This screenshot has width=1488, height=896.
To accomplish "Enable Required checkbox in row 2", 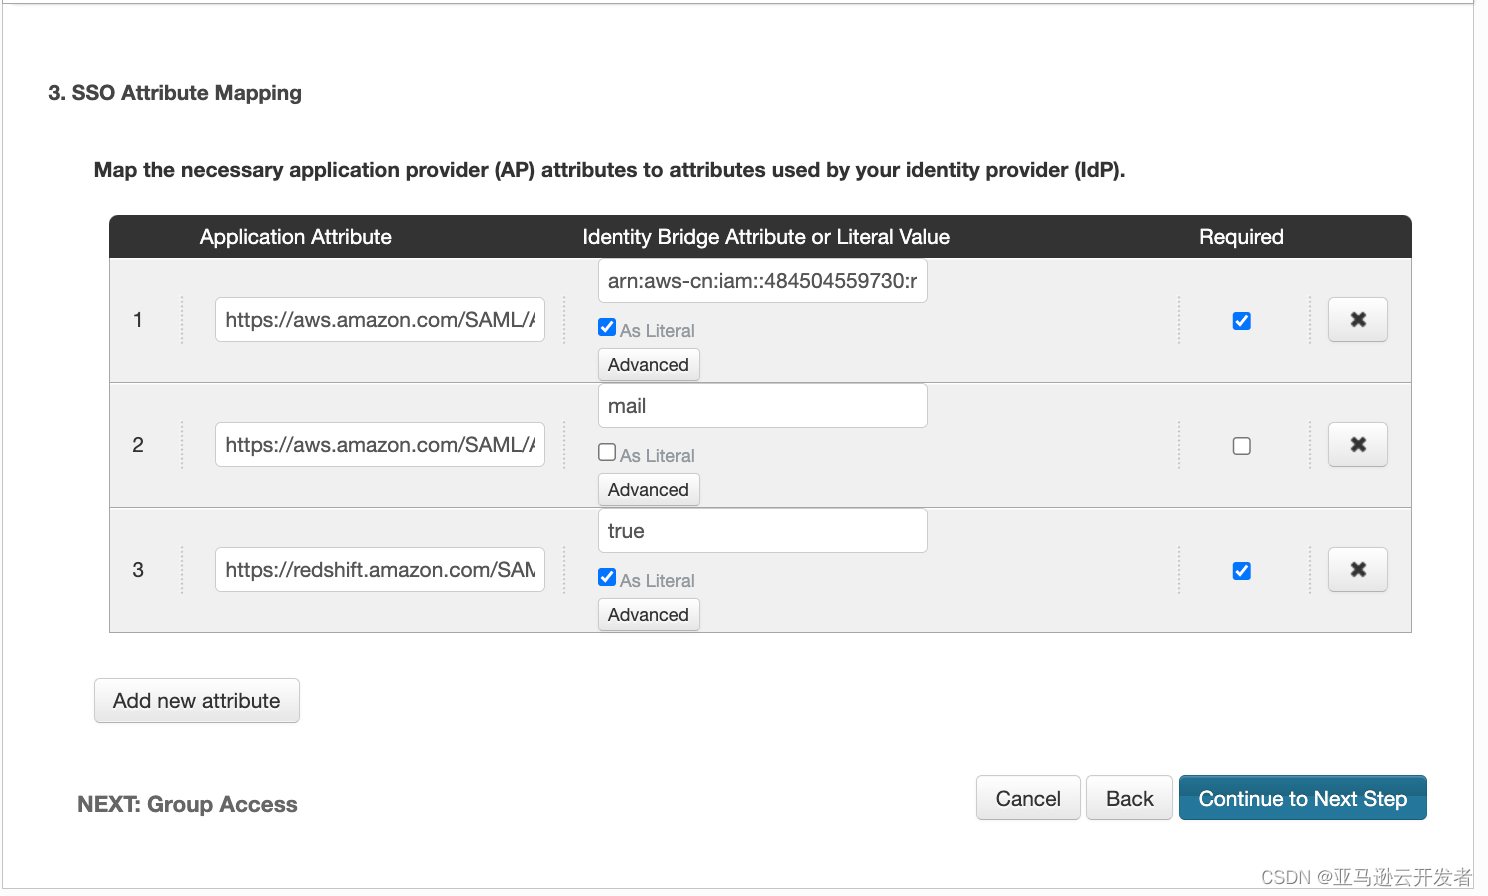I will (x=1242, y=446).
